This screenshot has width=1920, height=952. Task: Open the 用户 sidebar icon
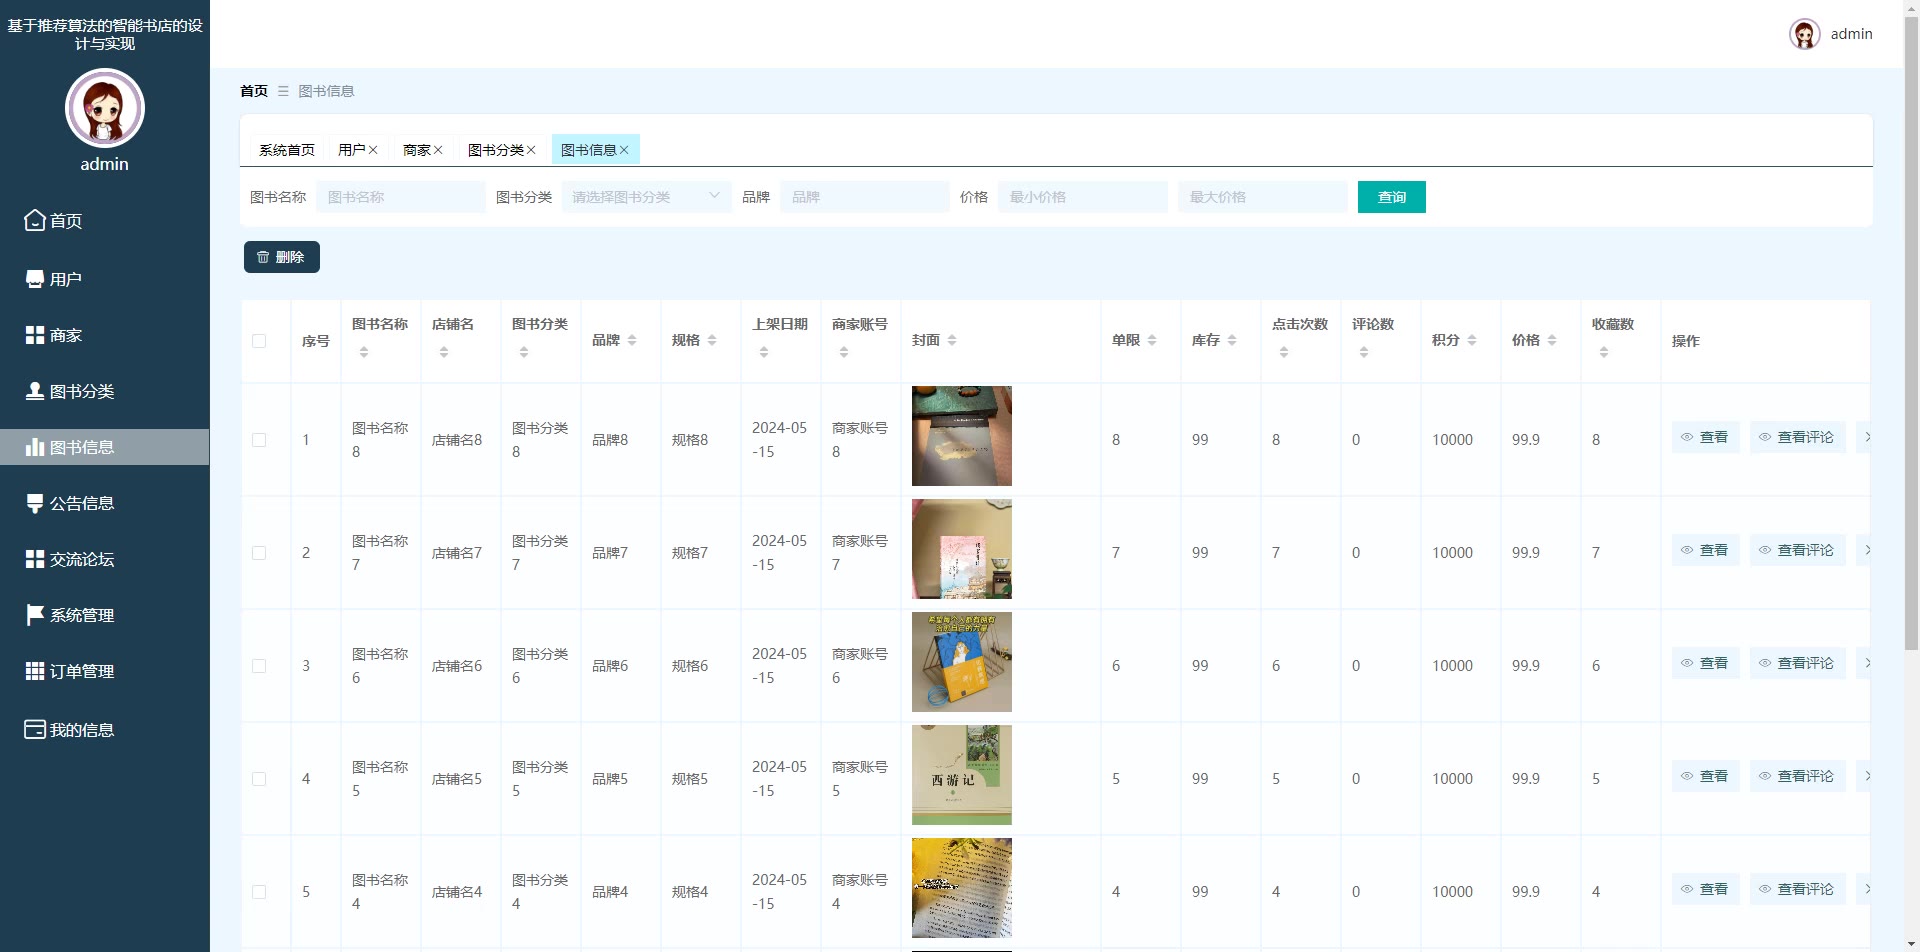coord(35,279)
